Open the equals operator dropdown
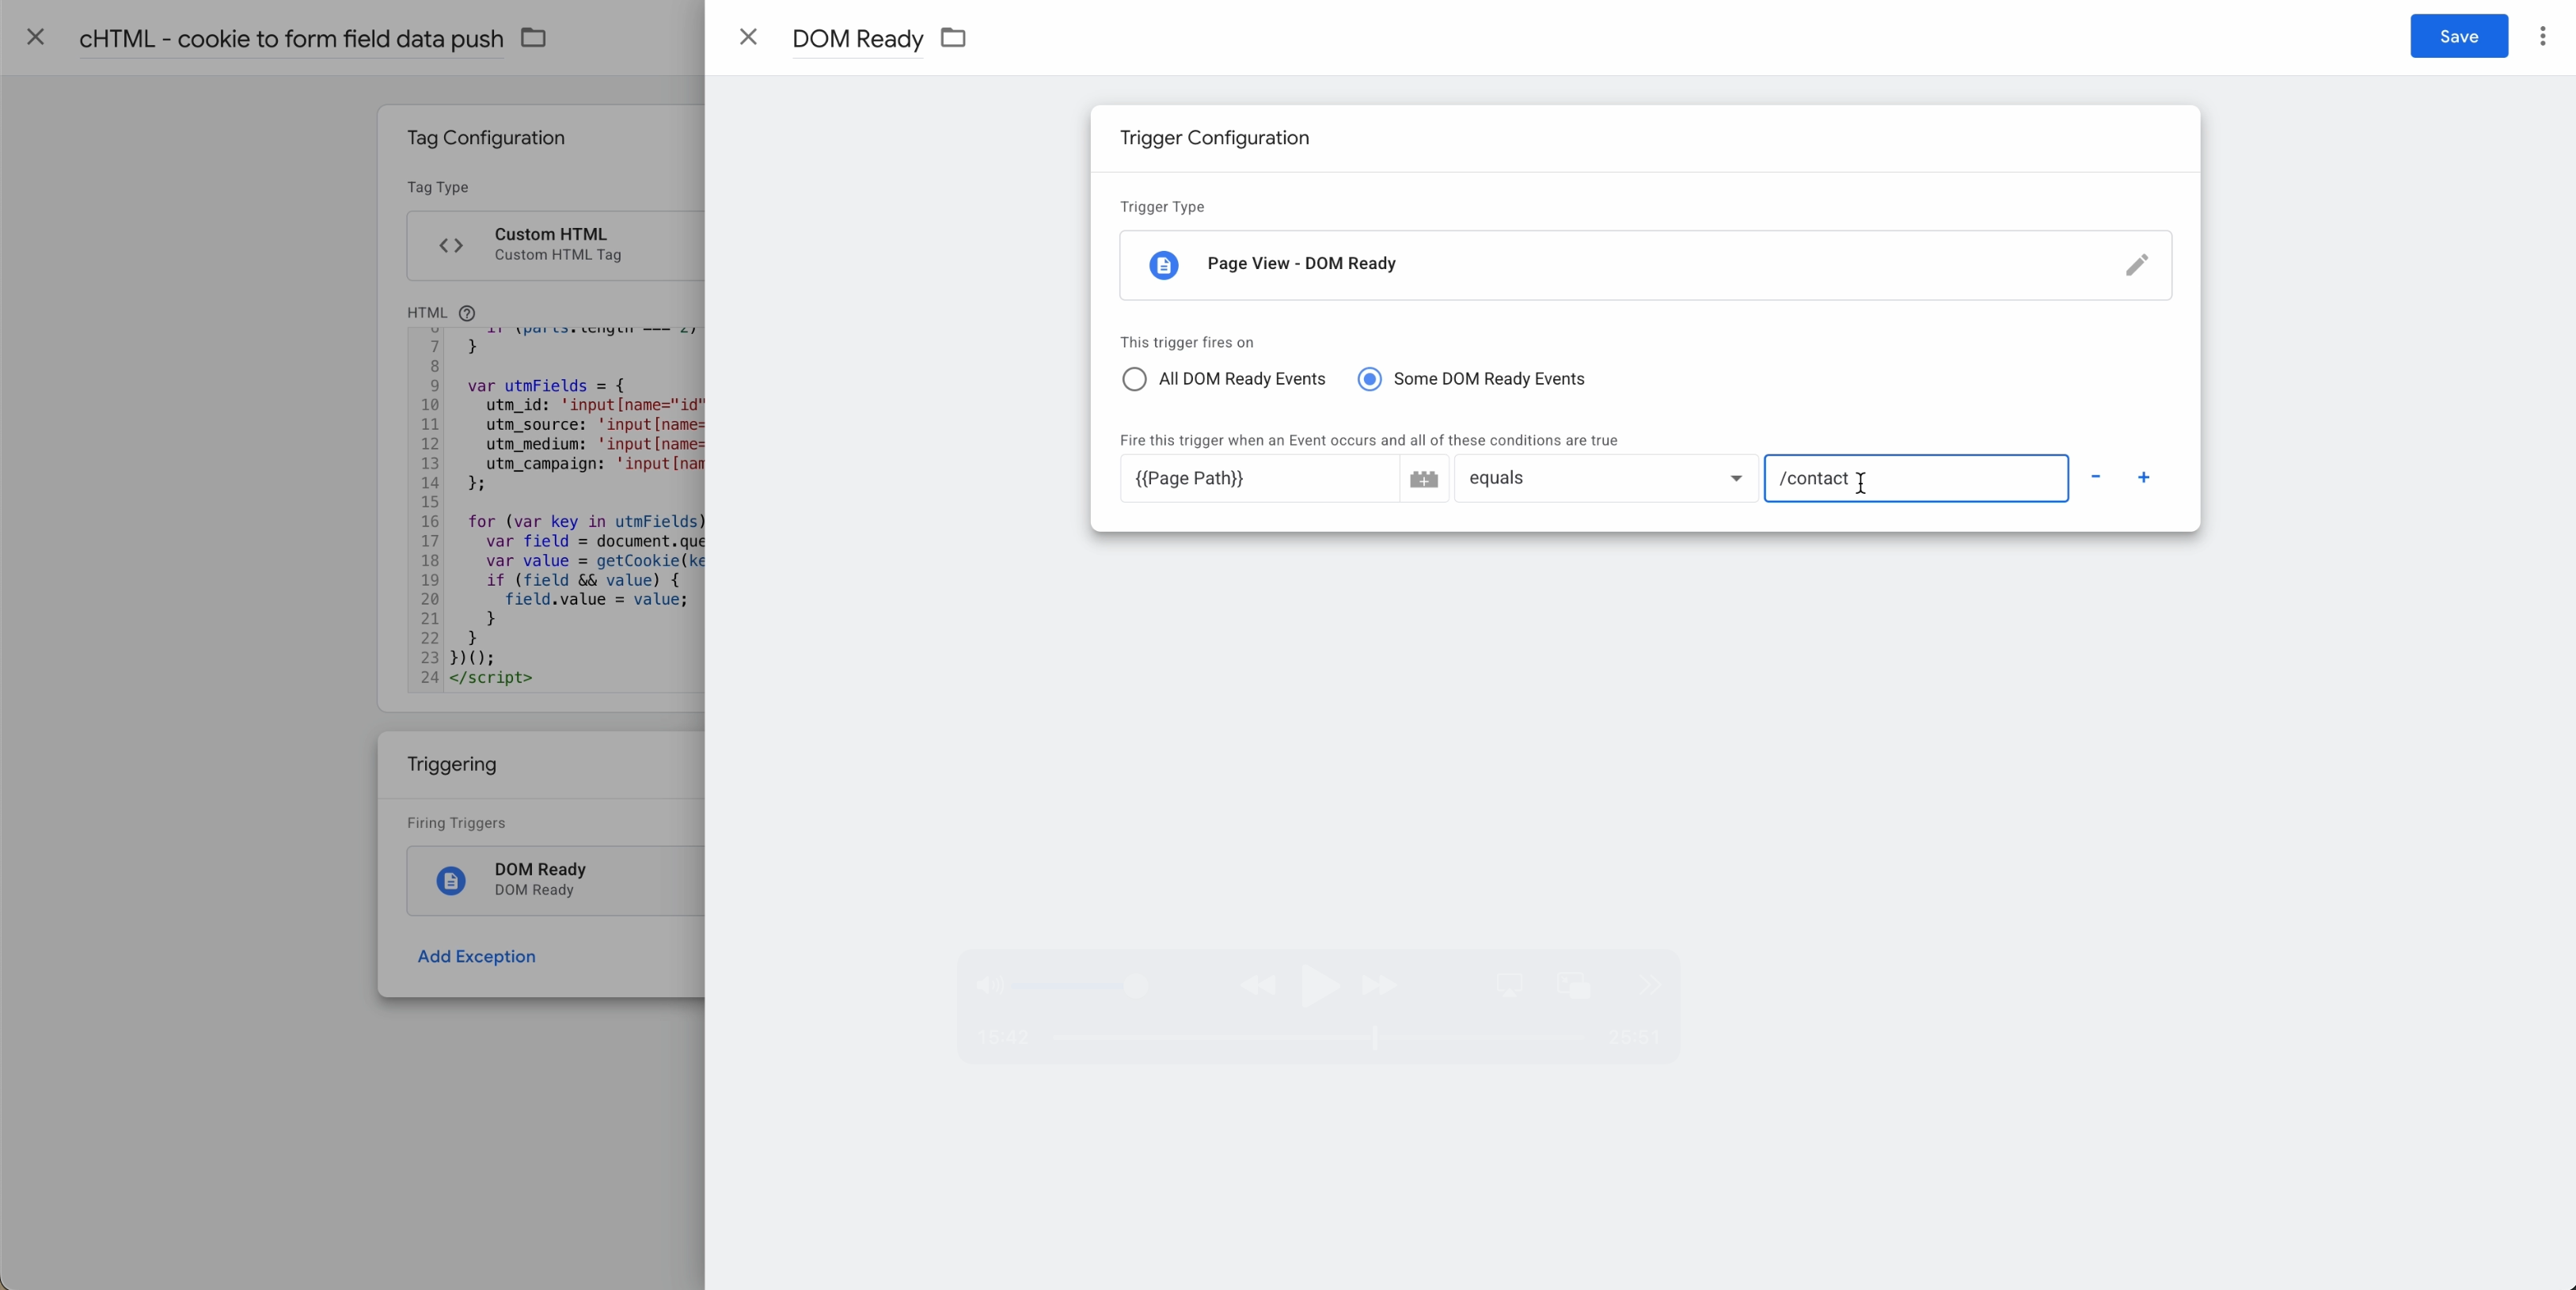The width and height of the screenshot is (2576, 1290). [x=1605, y=478]
